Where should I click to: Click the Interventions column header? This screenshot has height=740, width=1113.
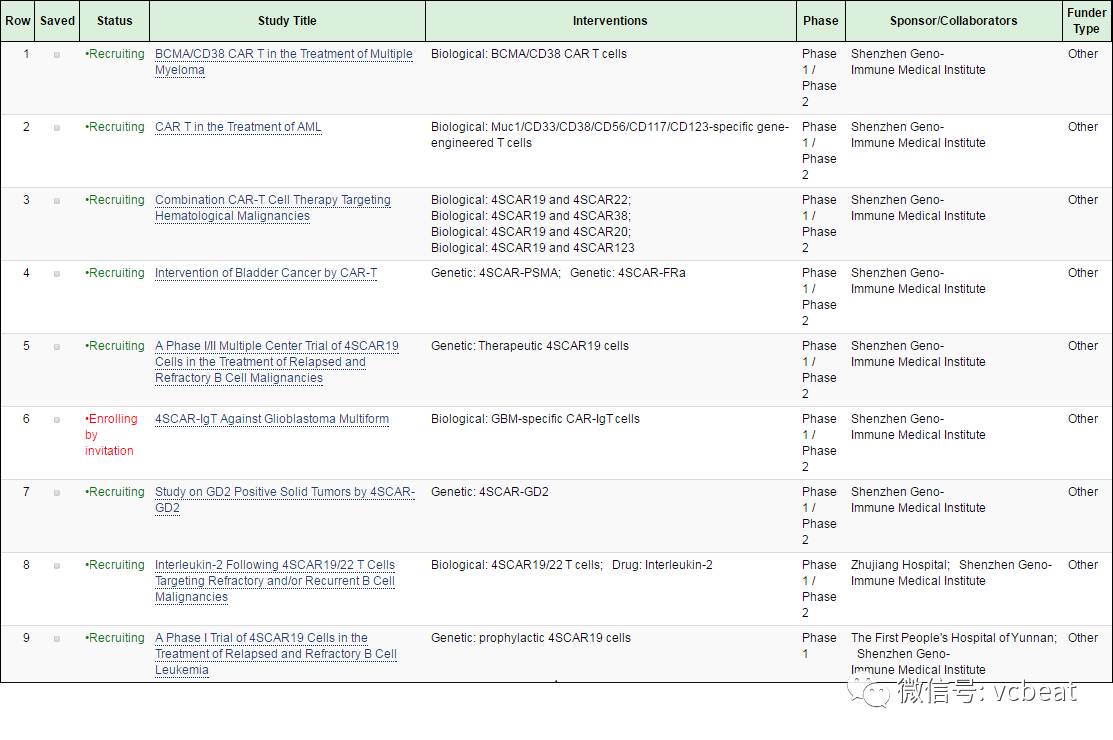click(x=610, y=21)
